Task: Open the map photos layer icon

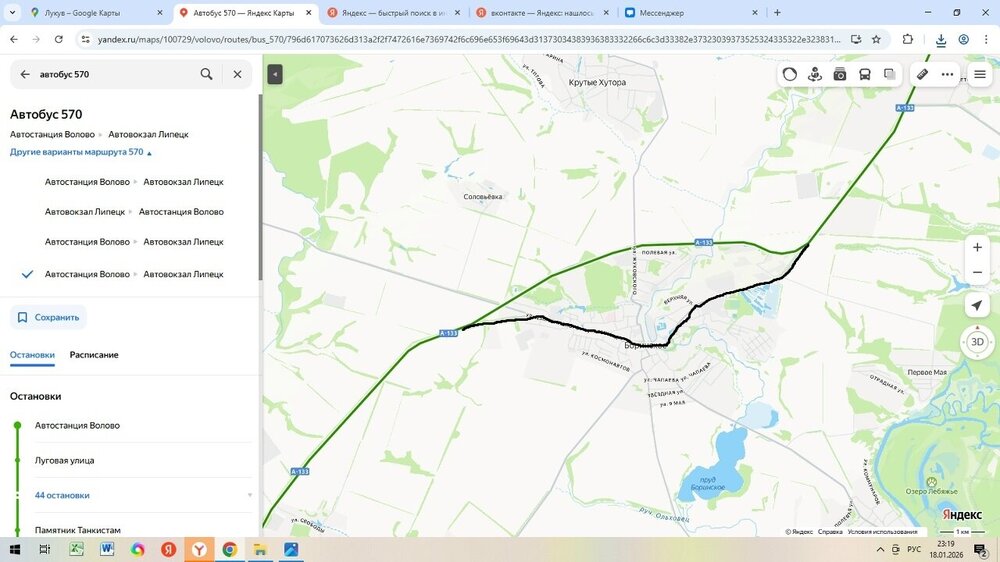Action: tap(840, 74)
